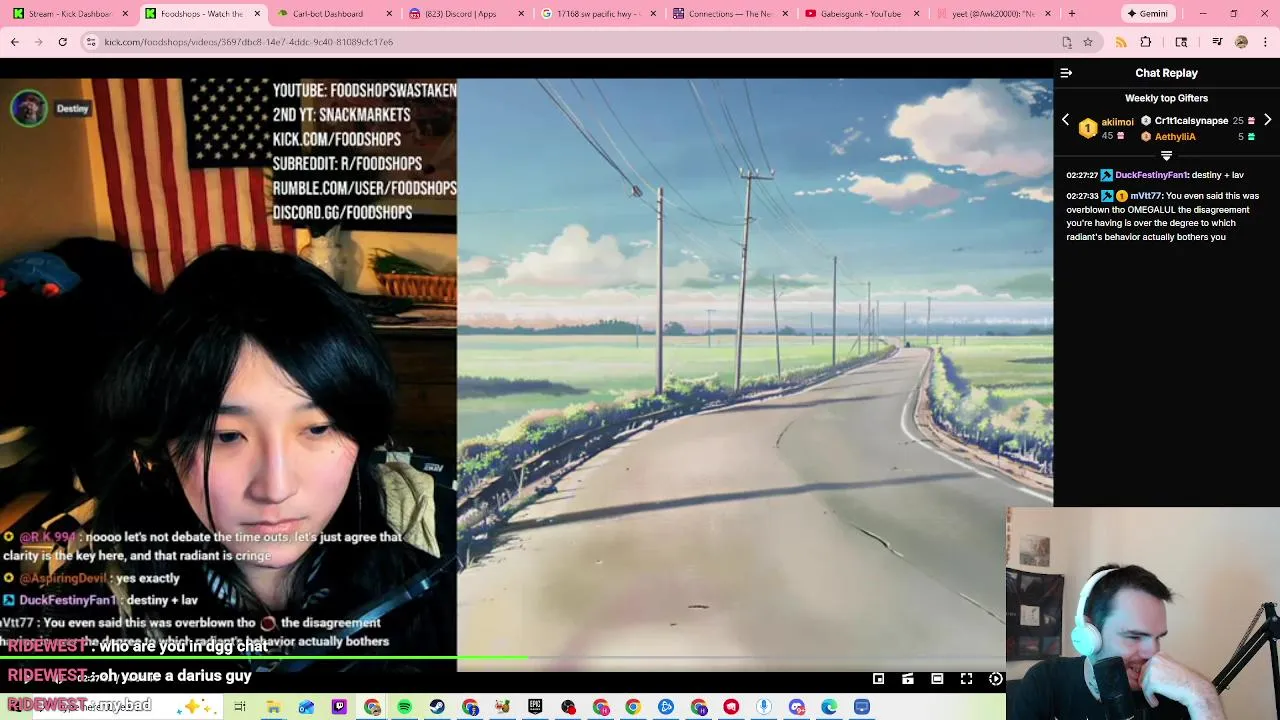
Task: Go forward in browser history
Action: pyautogui.click(x=38, y=42)
